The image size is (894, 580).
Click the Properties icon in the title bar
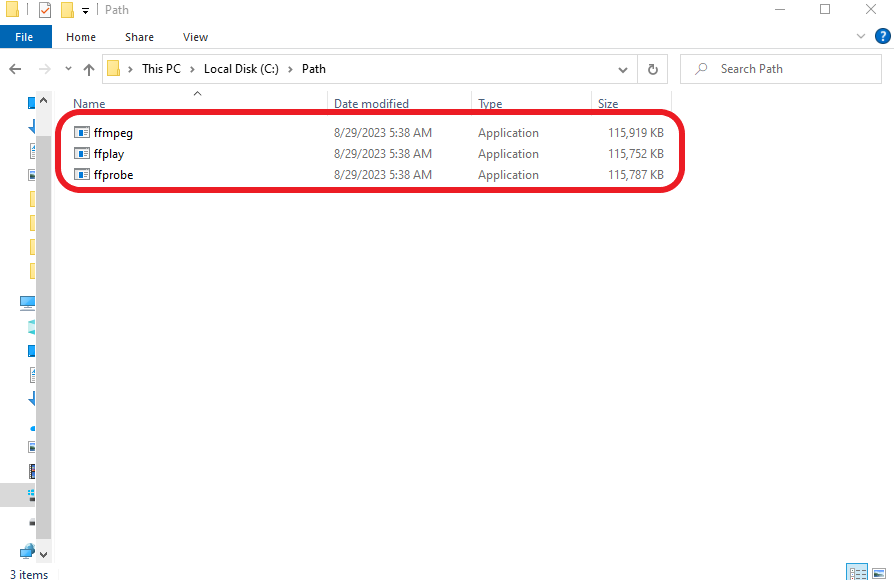(45, 10)
